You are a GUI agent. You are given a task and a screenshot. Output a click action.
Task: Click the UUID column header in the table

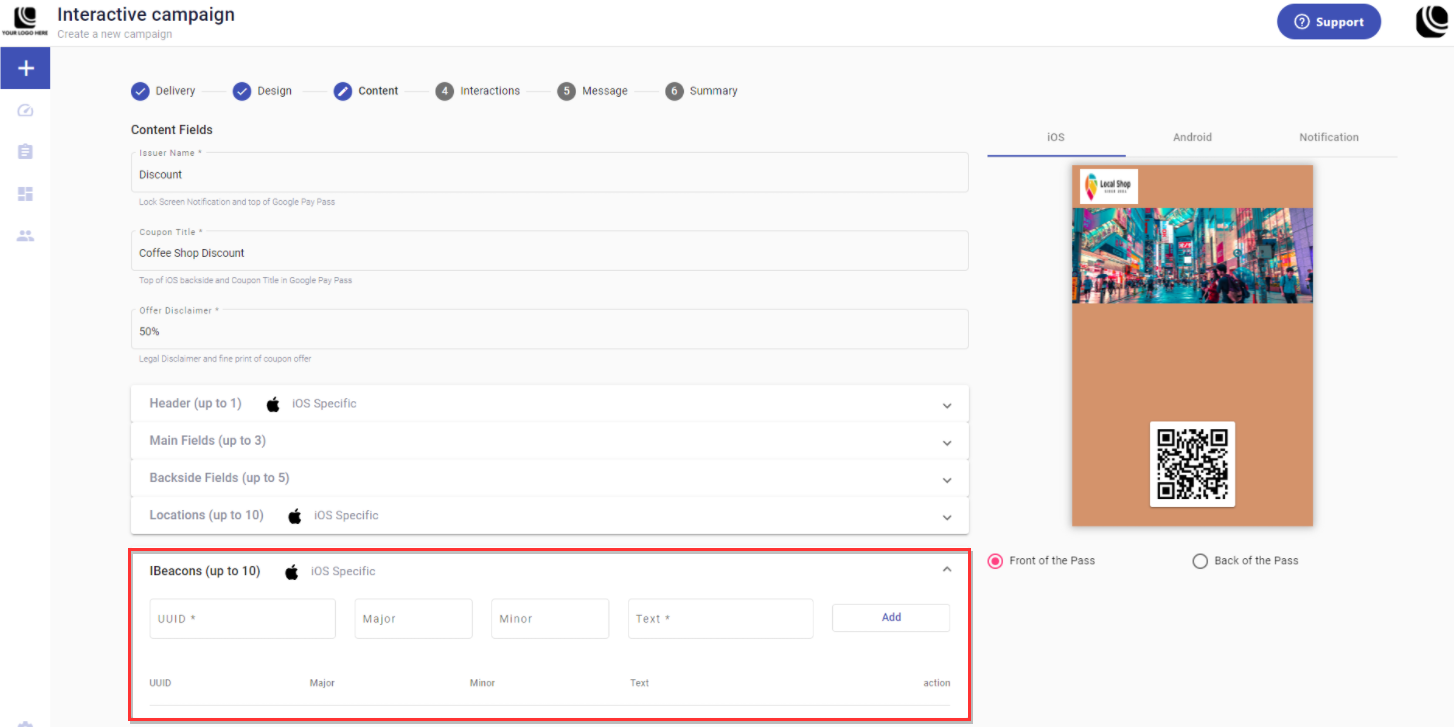click(160, 683)
